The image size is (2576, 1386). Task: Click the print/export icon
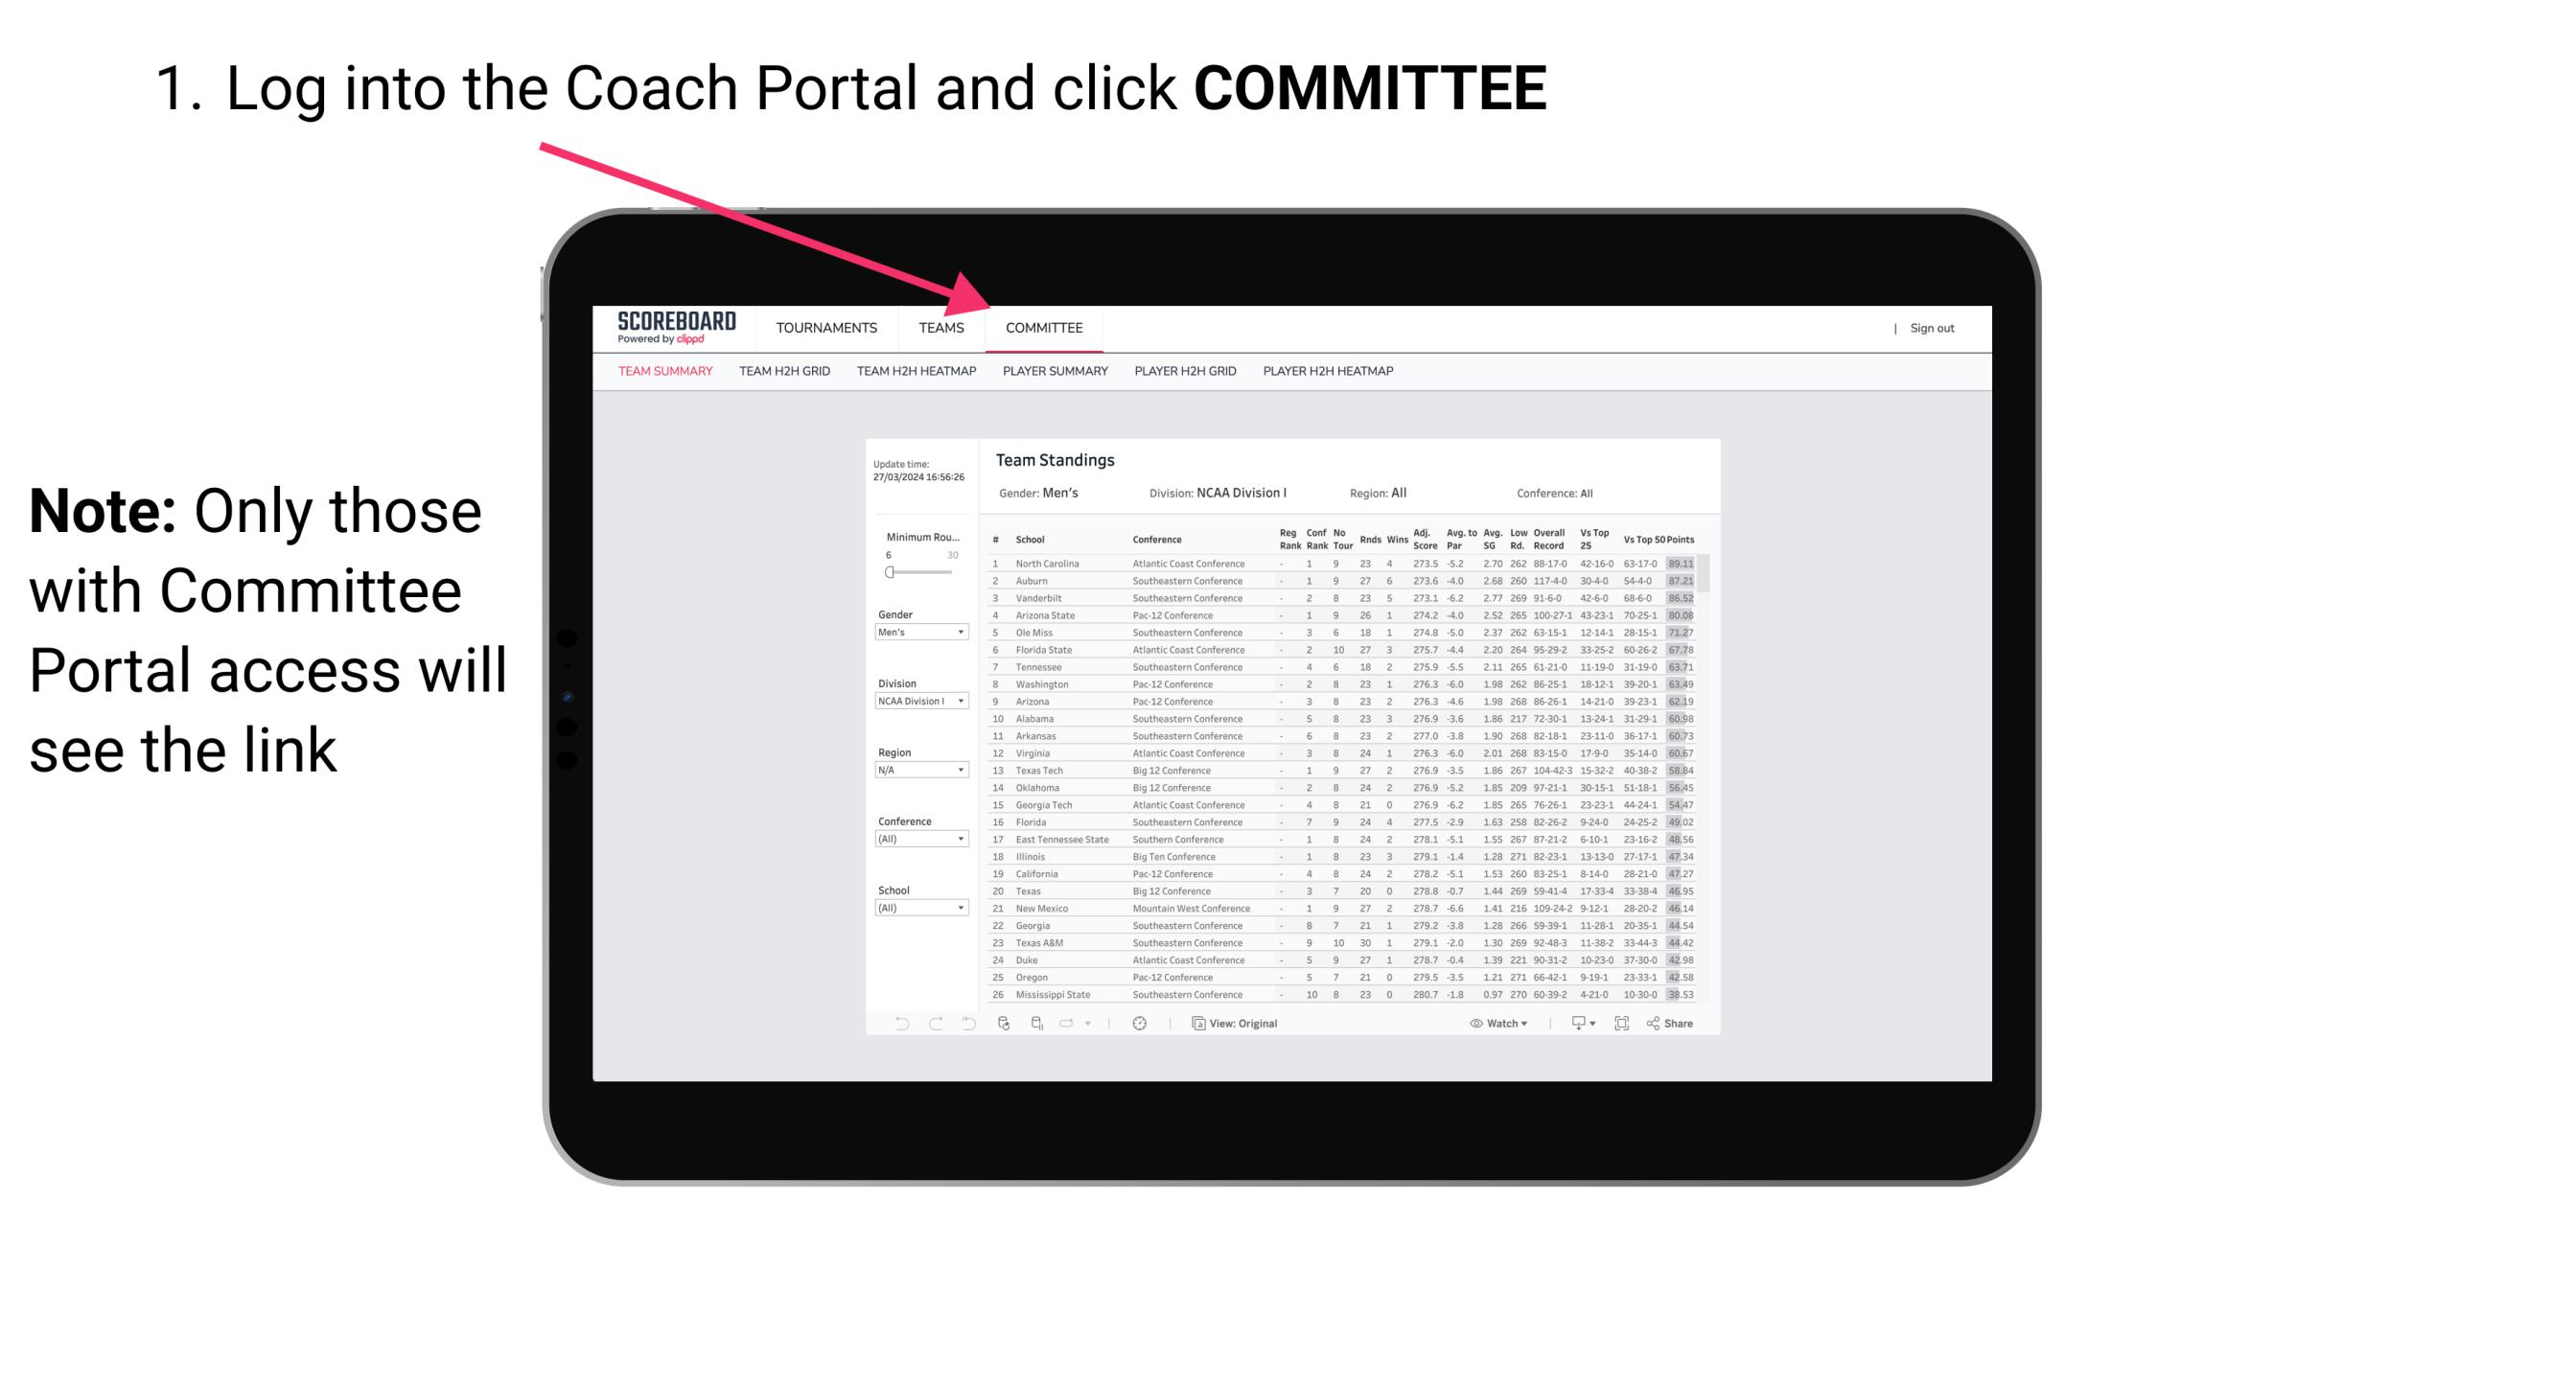(x=1574, y=1023)
